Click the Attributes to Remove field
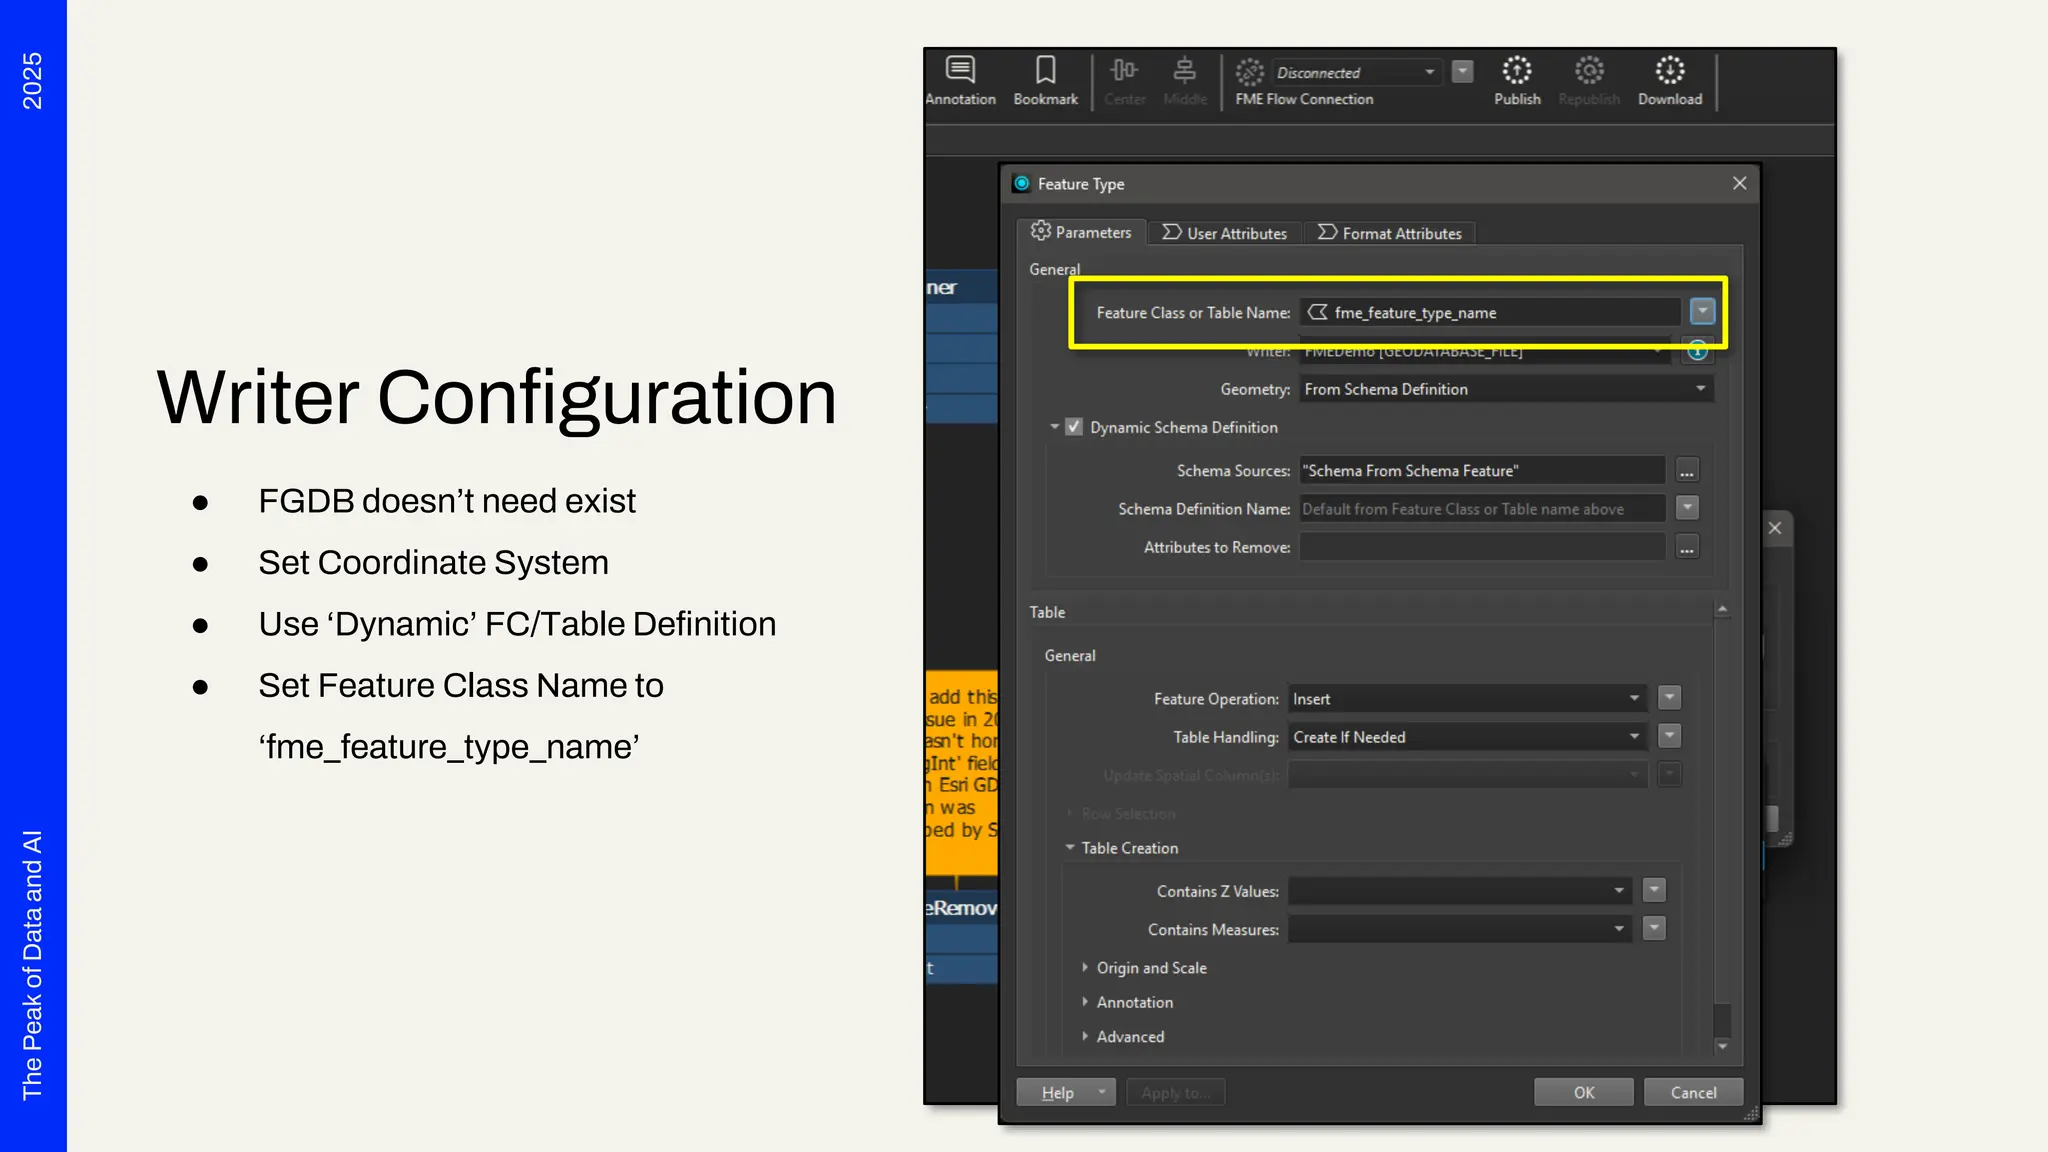Image resolution: width=2048 pixels, height=1152 pixels. [1482, 547]
